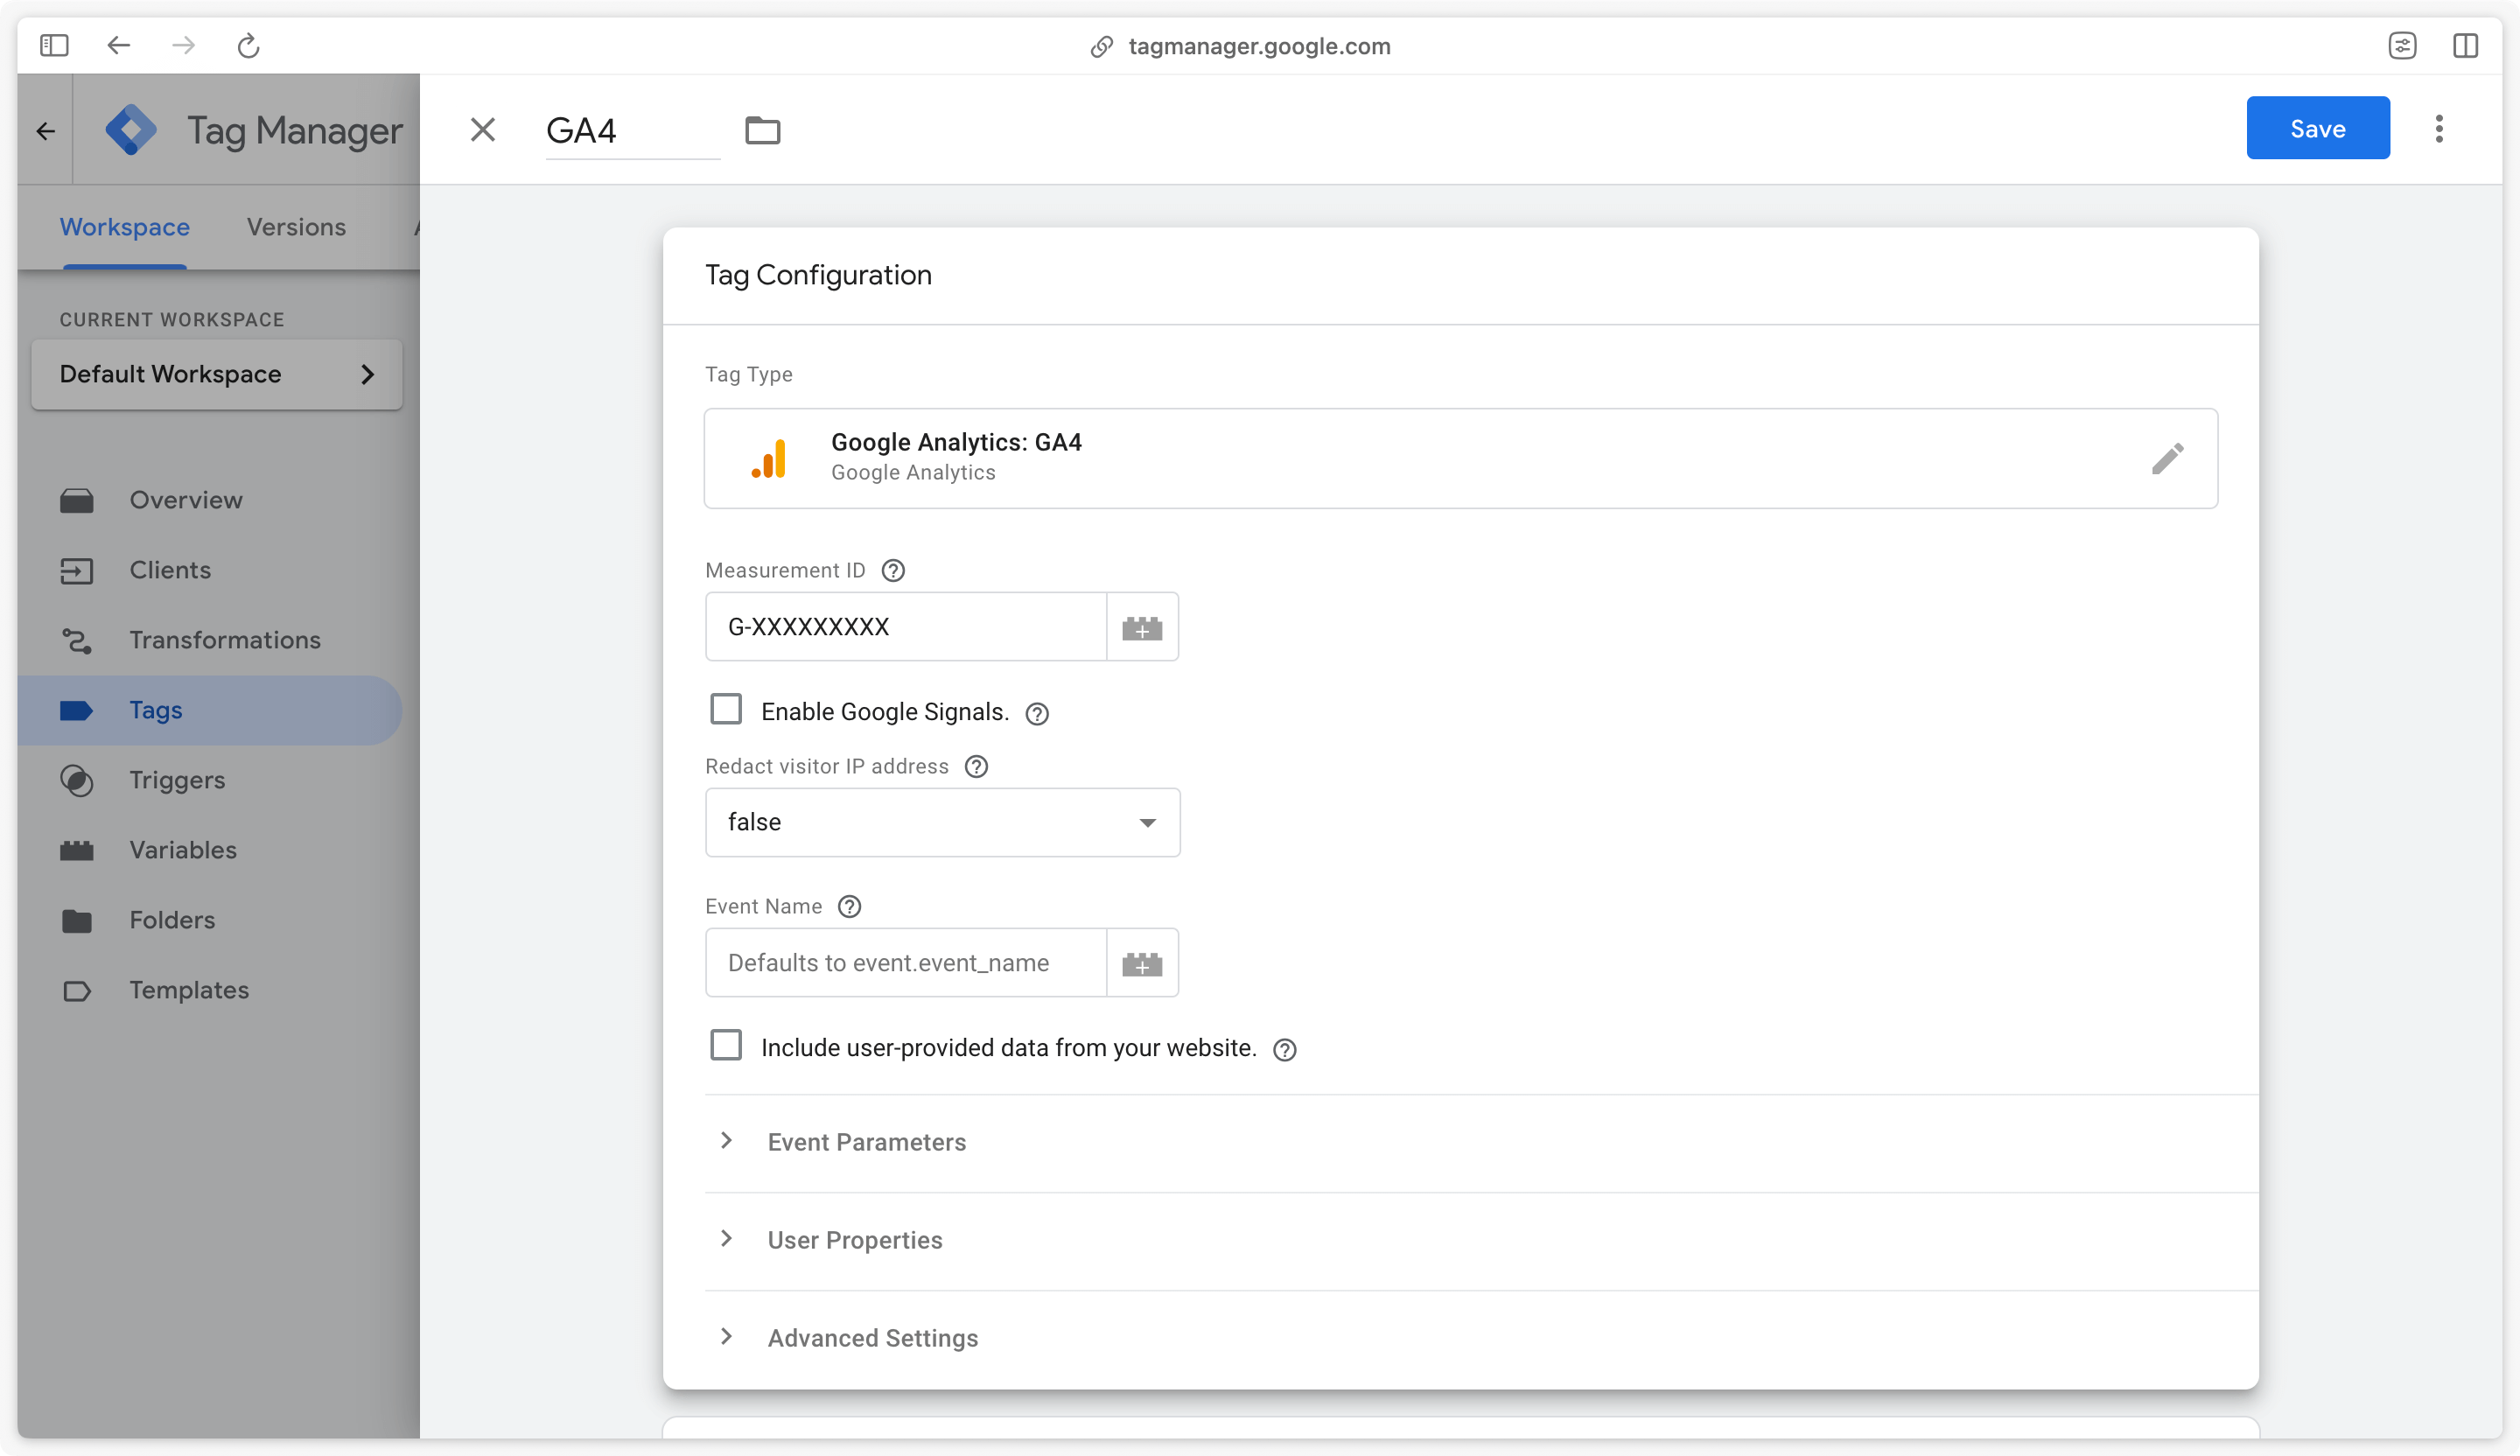
Task: Open the tag folder selector icon
Action: click(x=763, y=130)
